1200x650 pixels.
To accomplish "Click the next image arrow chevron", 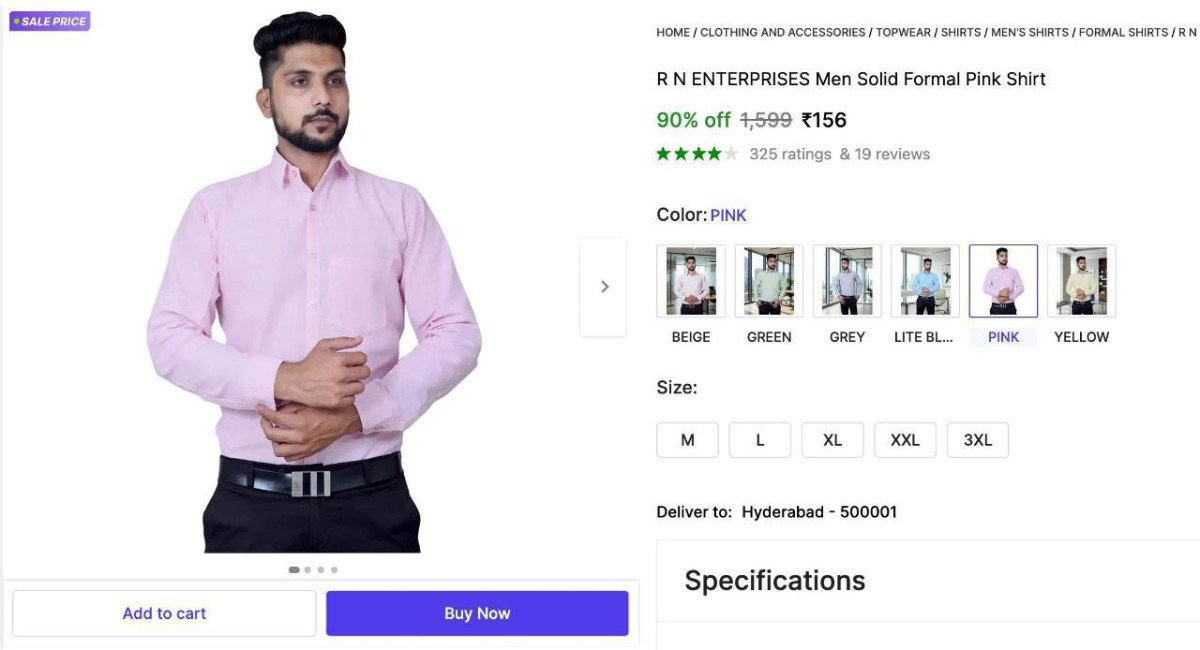I will point(604,287).
